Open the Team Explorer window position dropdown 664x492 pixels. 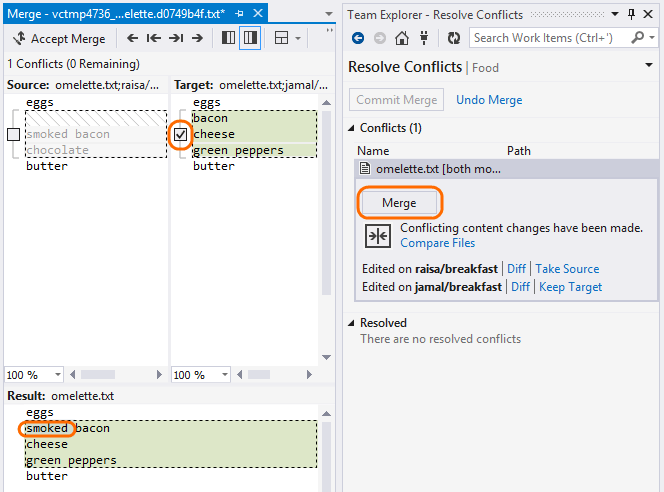click(615, 14)
